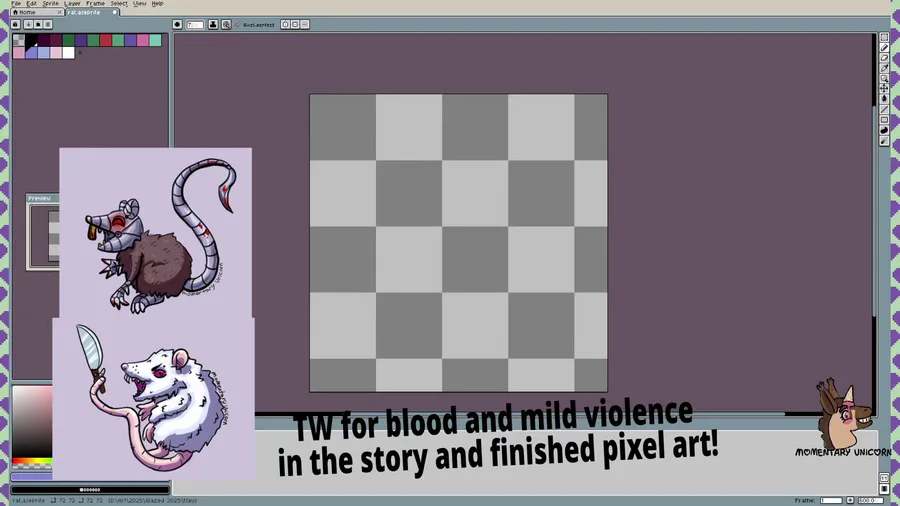The width and height of the screenshot is (900, 506).
Task: Select the Pencil tool
Action: tap(884, 48)
